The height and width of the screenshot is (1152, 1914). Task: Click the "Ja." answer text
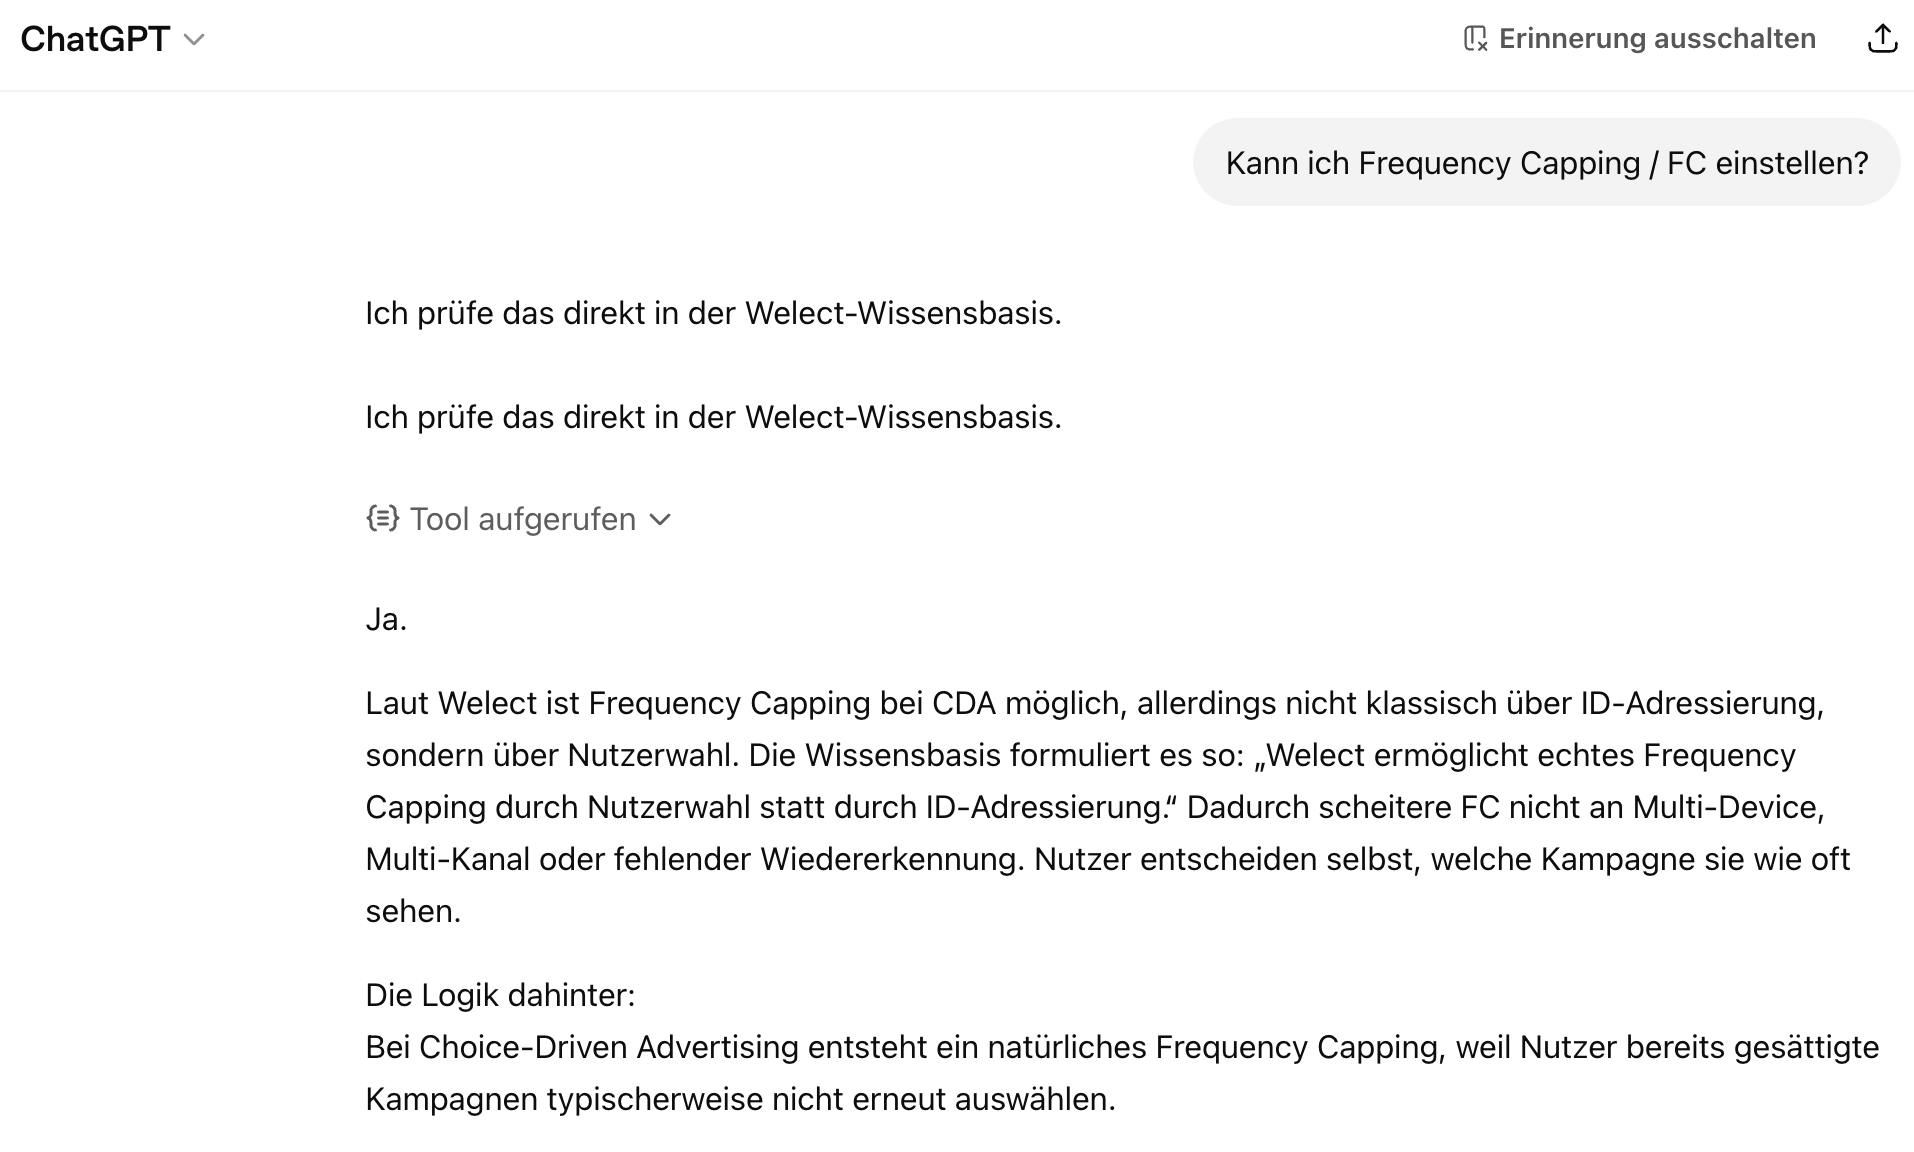[x=386, y=619]
